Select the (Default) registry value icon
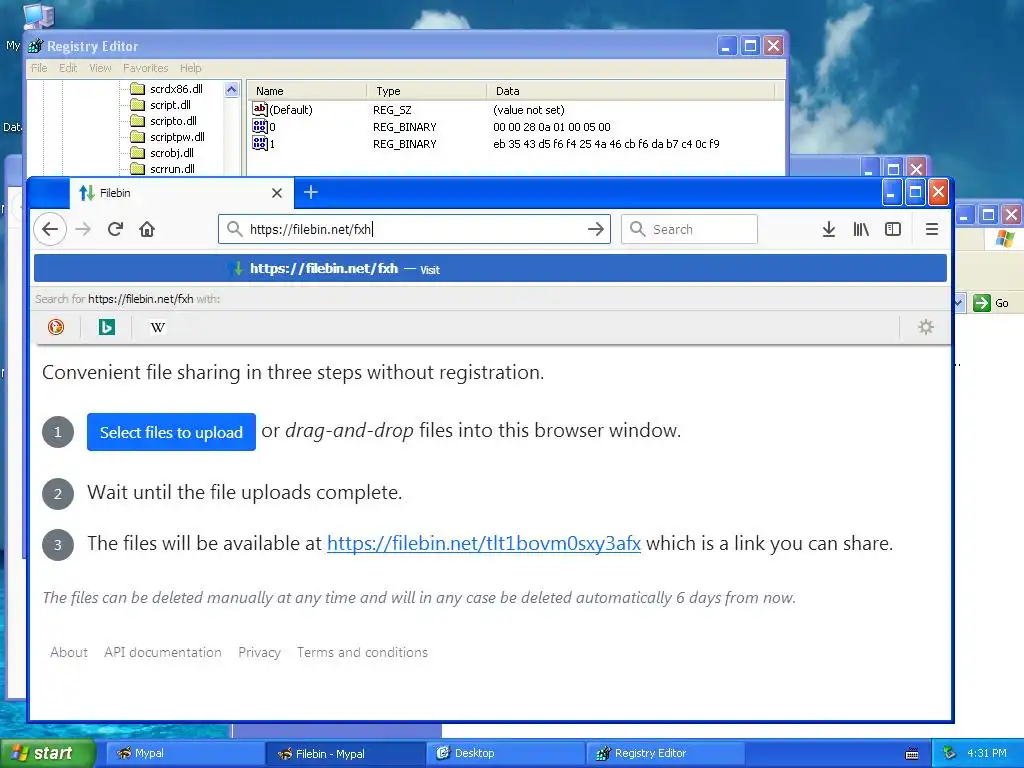The height and width of the screenshot is (768, 1024). (x=260, y=109)
